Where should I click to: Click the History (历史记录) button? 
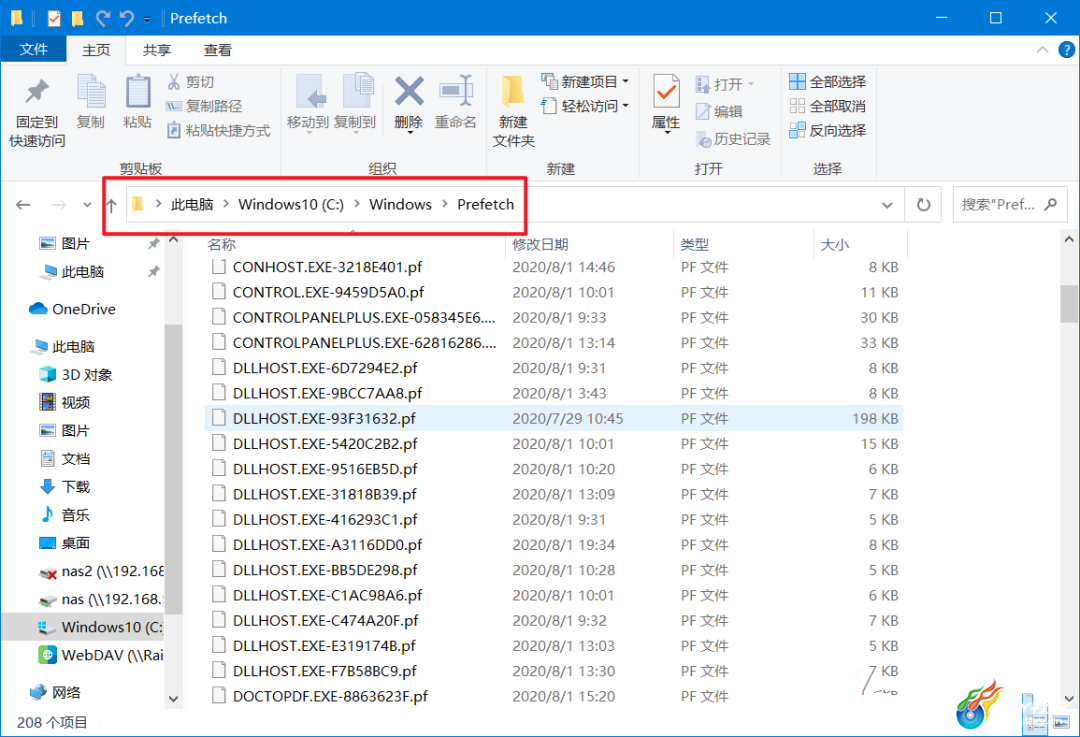pos(733,139)
